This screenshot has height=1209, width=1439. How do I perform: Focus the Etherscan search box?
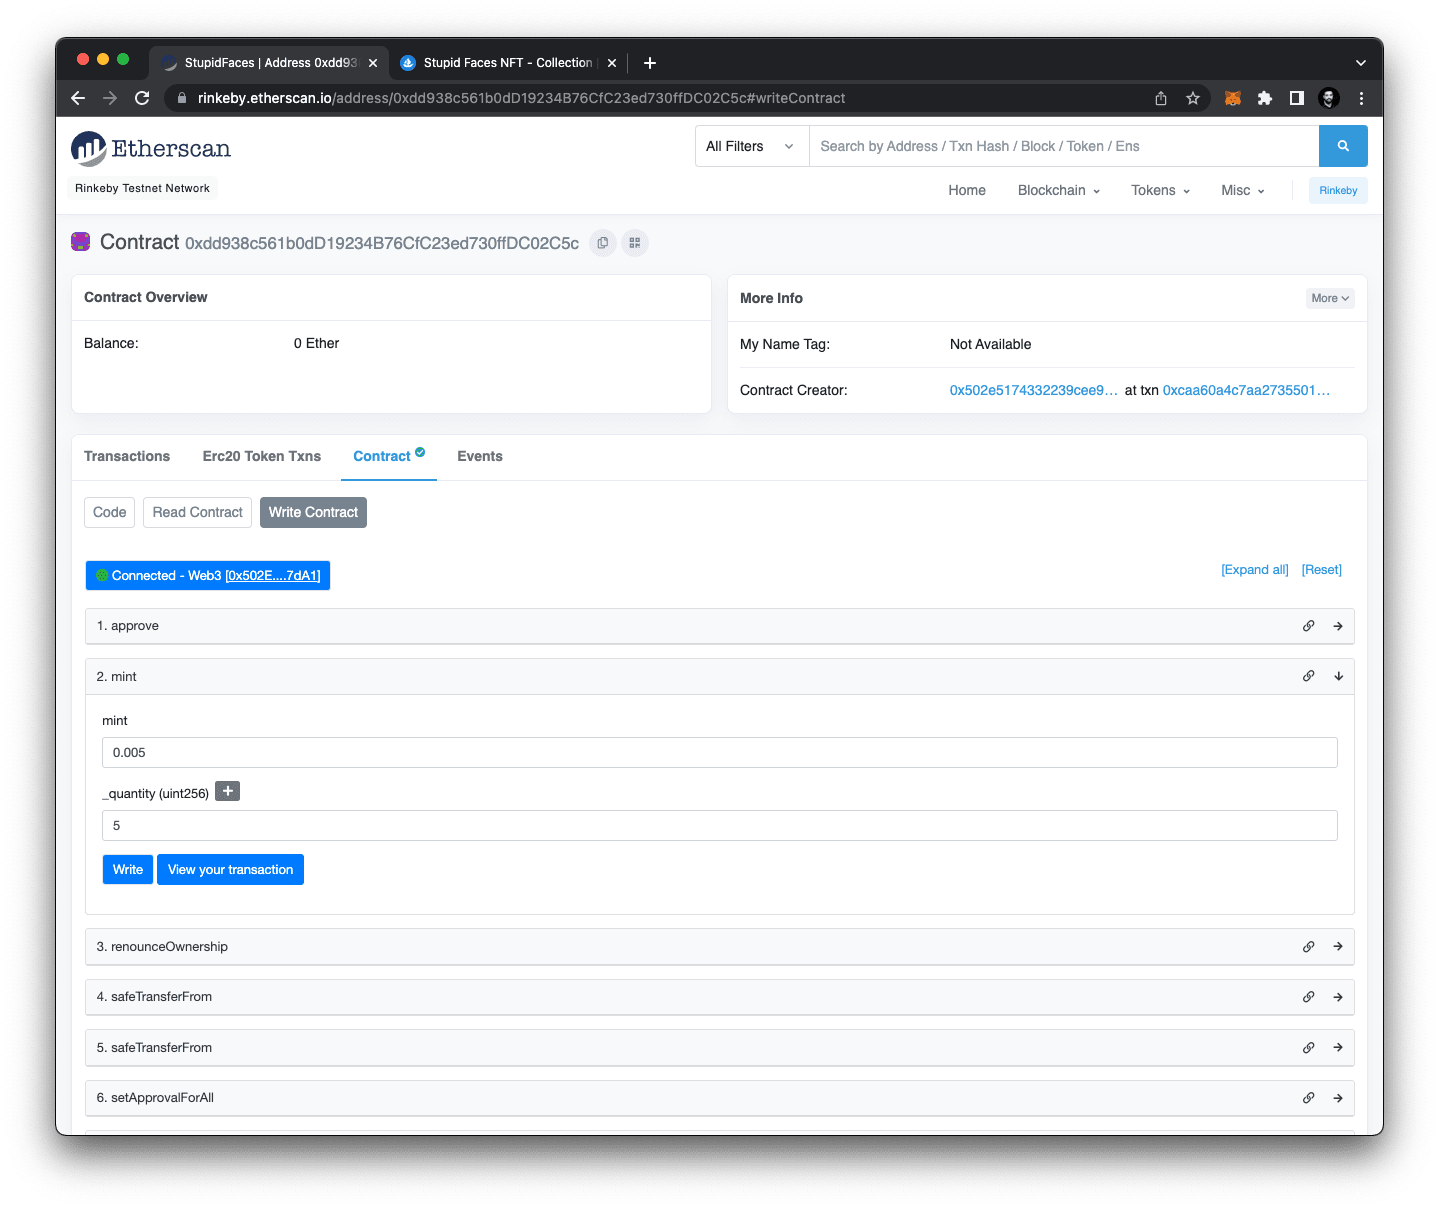(1064, 146)
